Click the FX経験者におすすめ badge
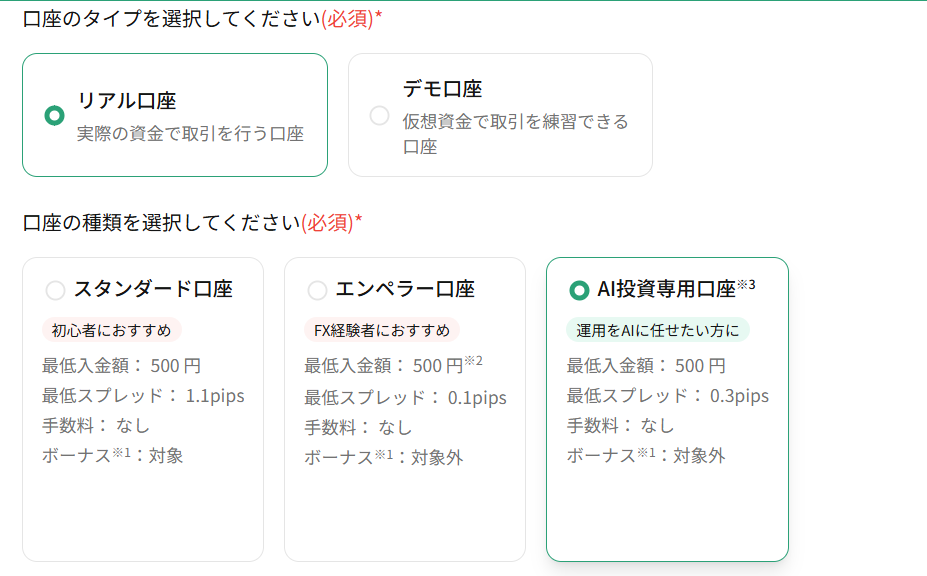This screenshot has width=927, height=576. click(x=381, y=330)
